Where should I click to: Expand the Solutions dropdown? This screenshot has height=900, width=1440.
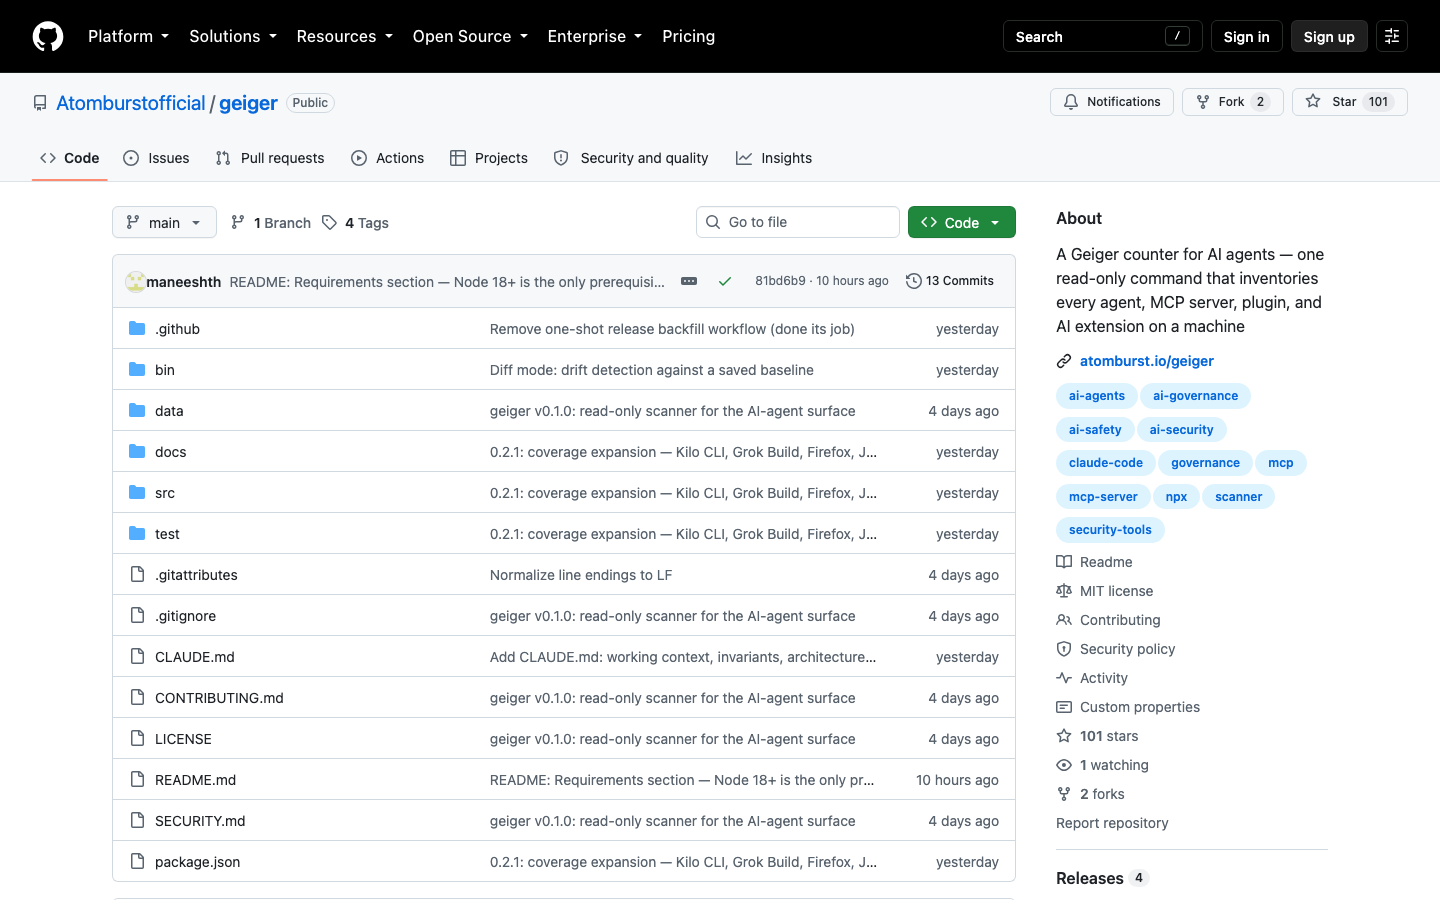click(x=233, y=36)
